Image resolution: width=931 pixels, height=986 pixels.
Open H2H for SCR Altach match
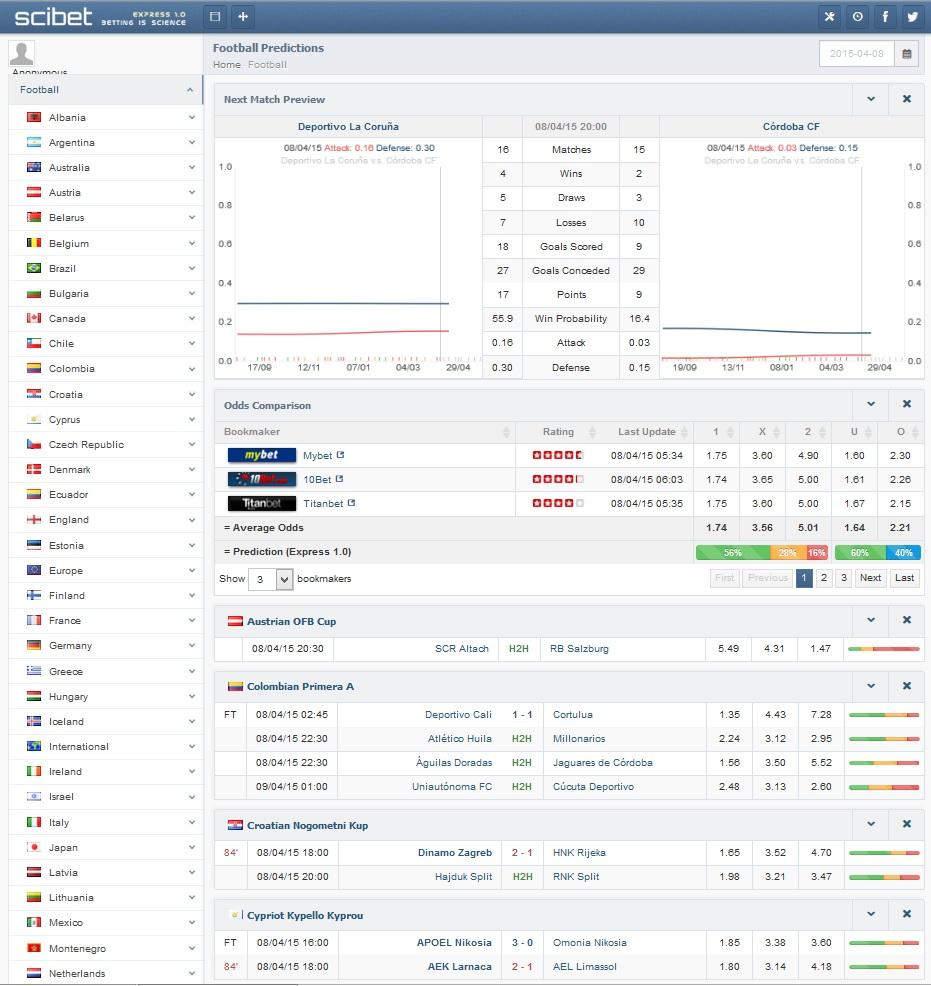click(x=519, y=648)
